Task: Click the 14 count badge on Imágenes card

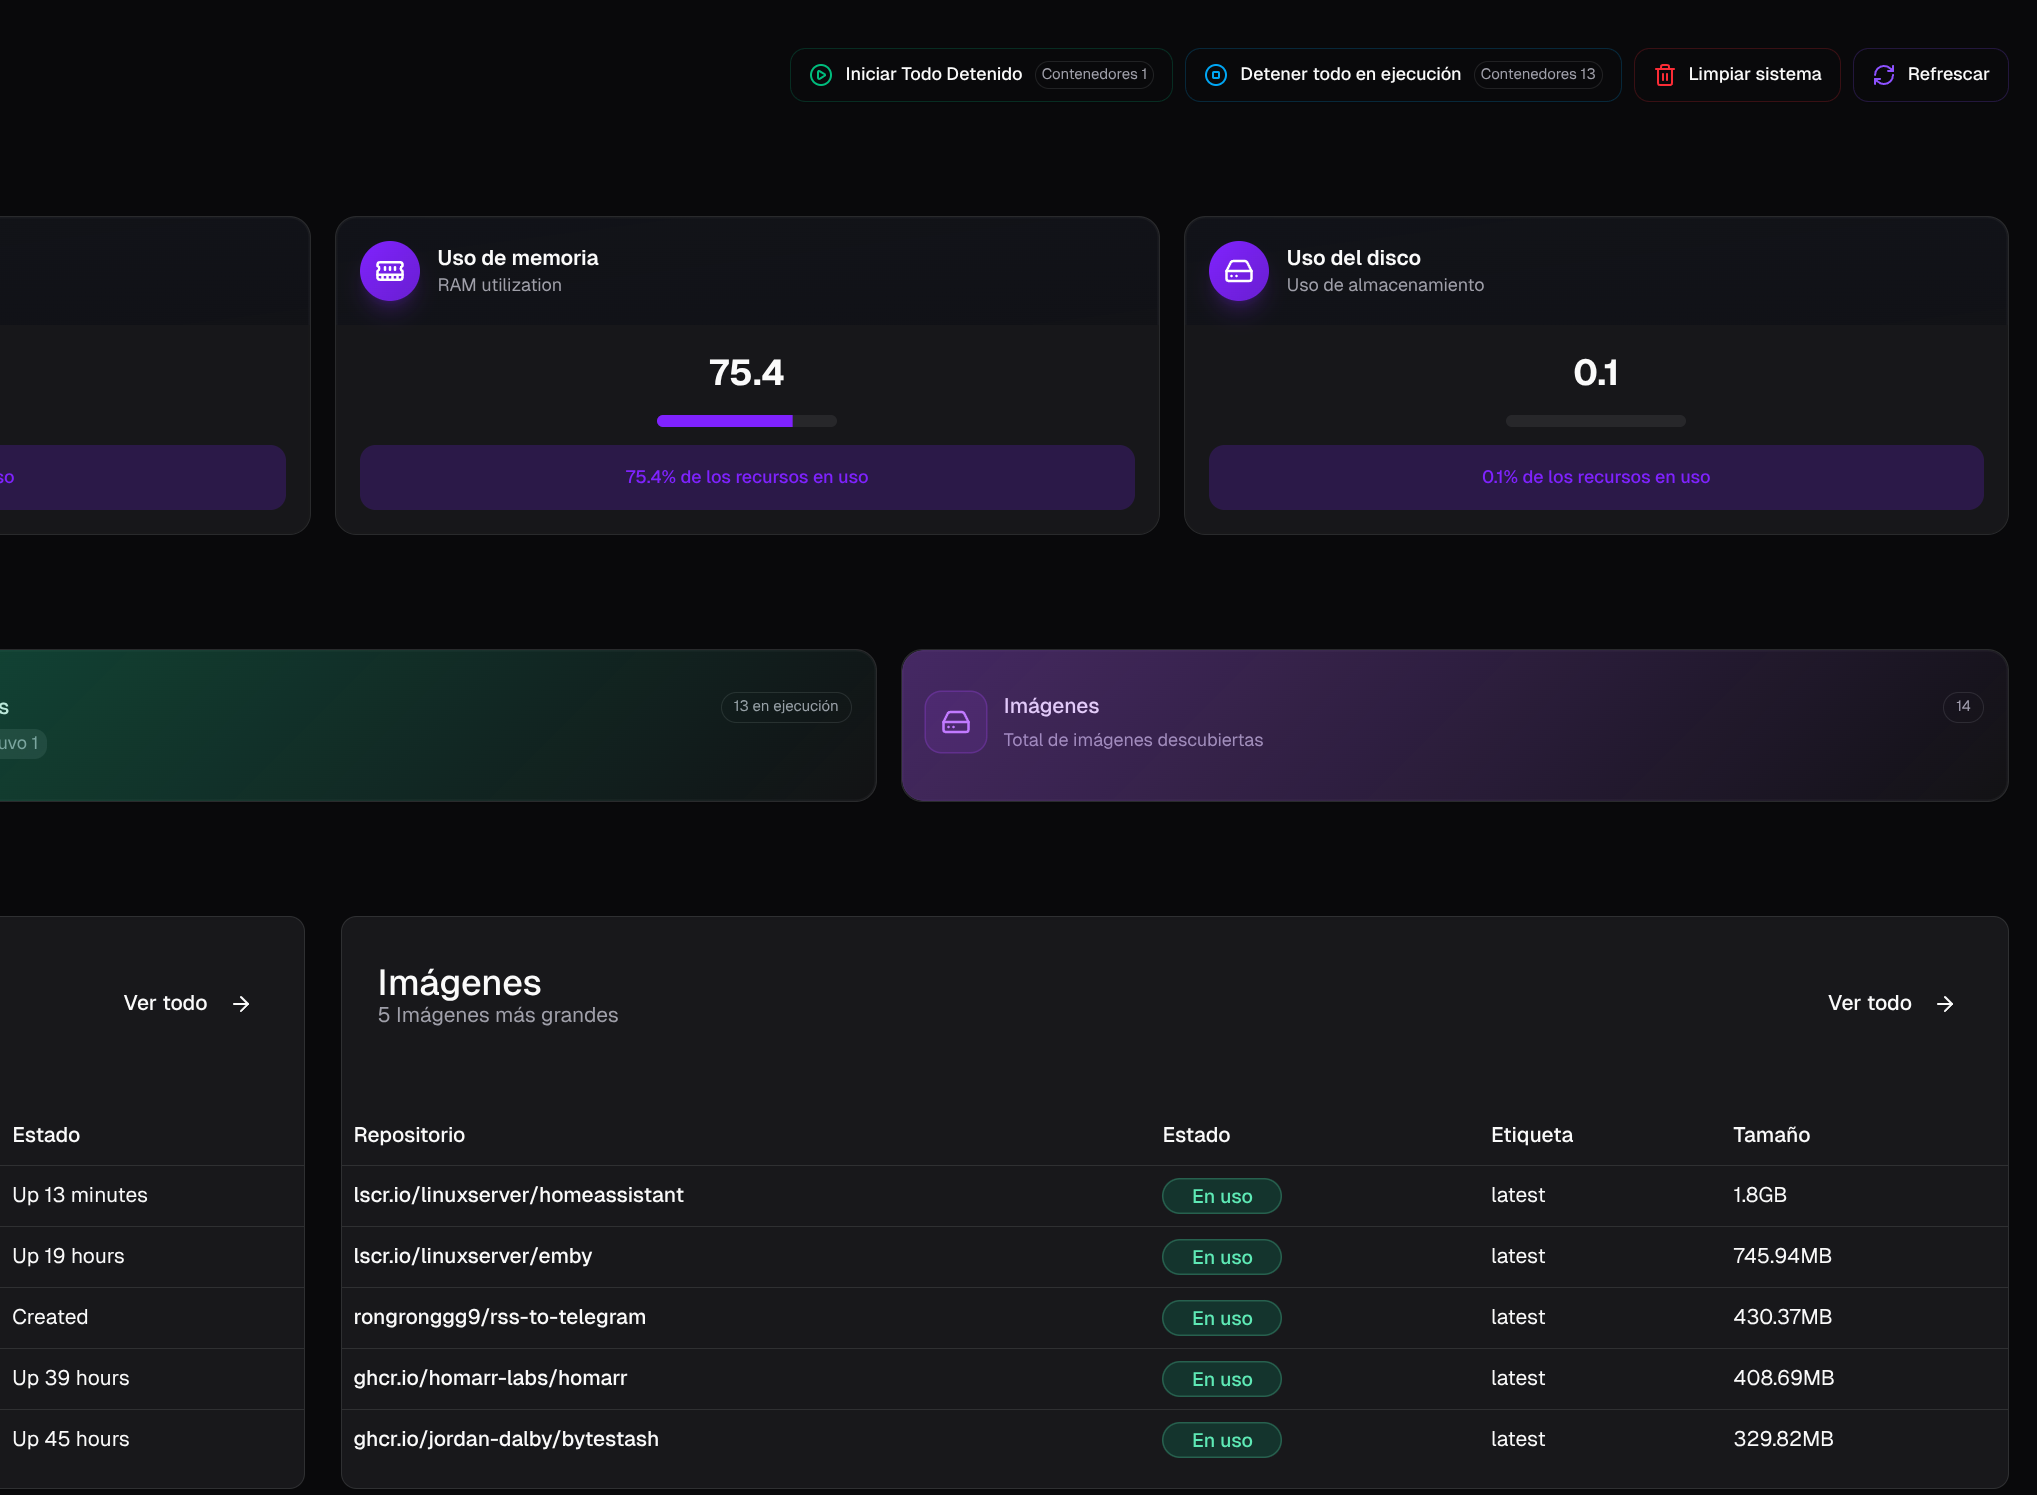Action: point(1962,706)
